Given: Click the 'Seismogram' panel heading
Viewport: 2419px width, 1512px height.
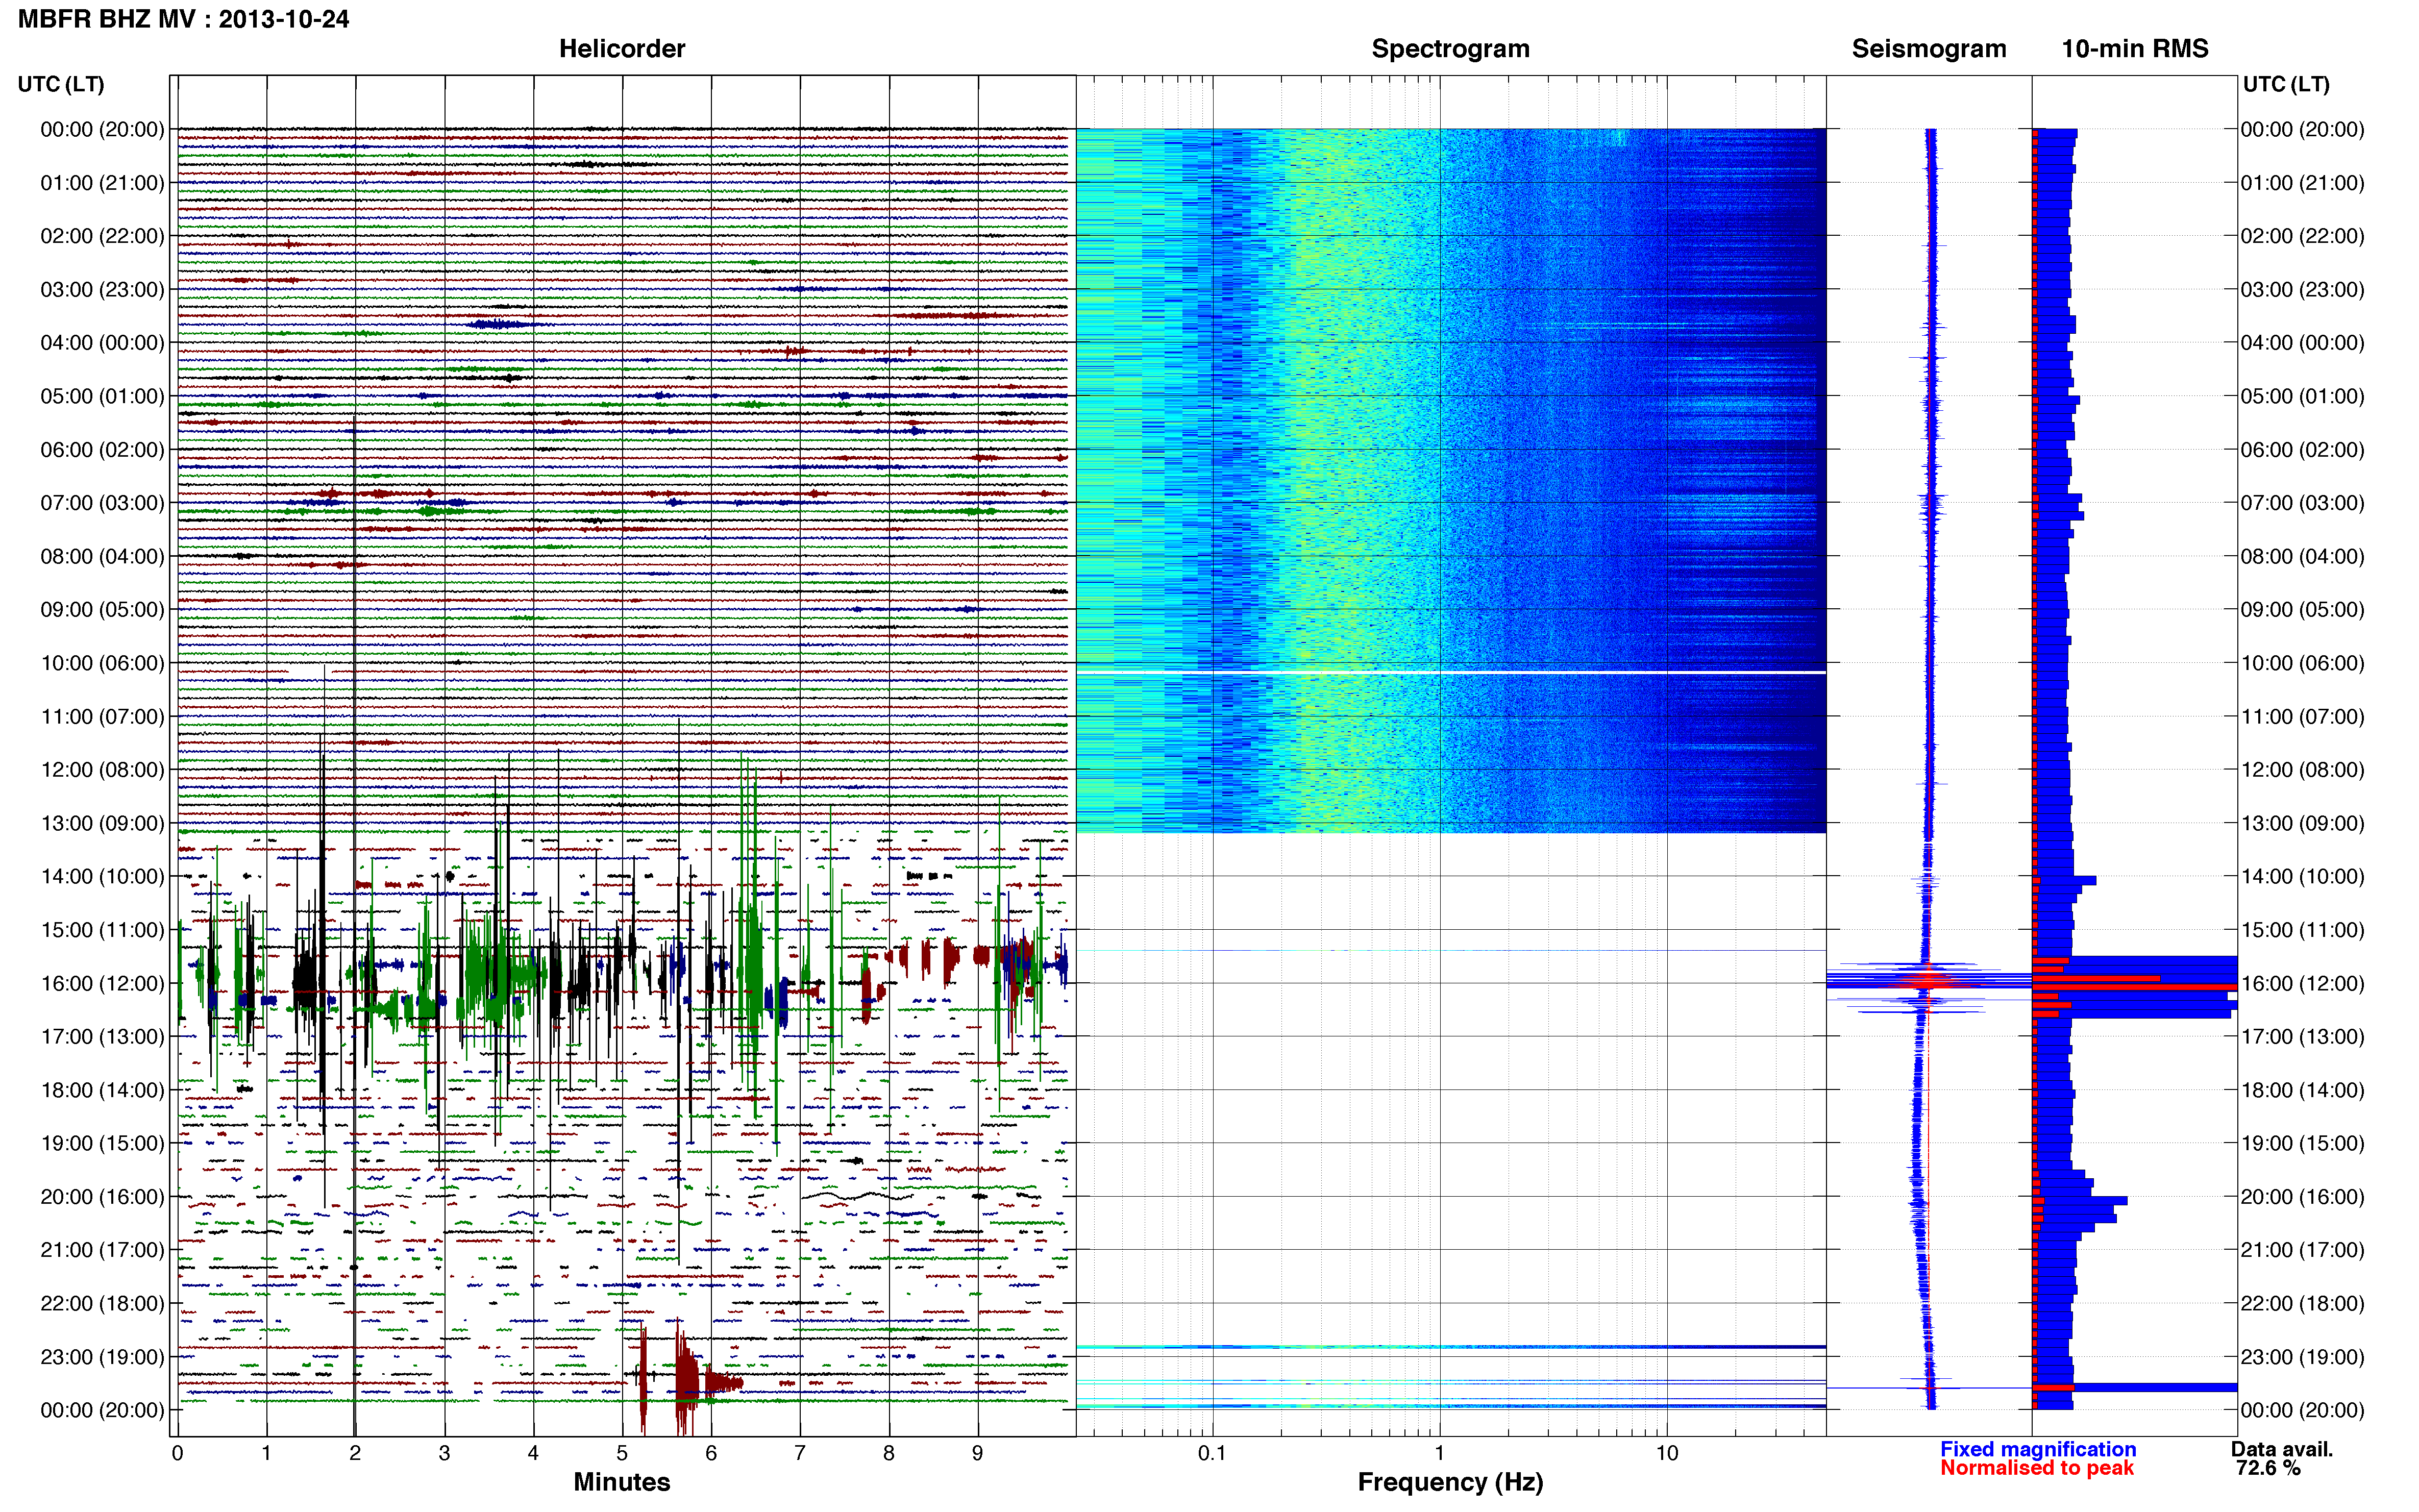Looking at the screenshot, I should tap(1929, 49).
